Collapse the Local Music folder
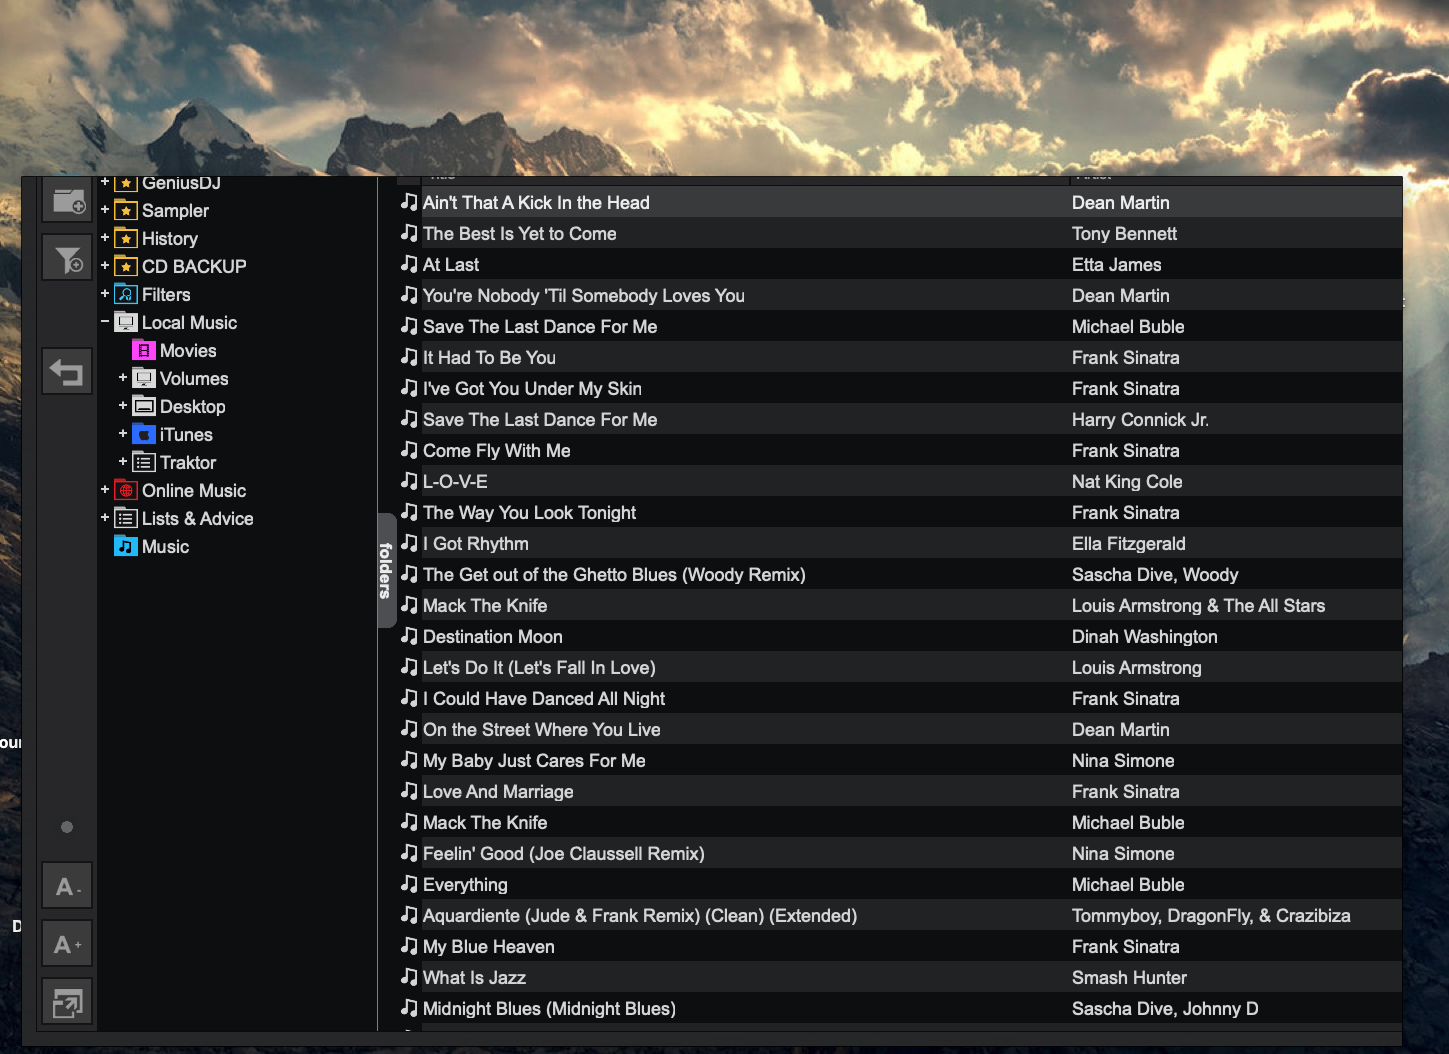The image size is (1449, 1054). (x=105, y=322)
